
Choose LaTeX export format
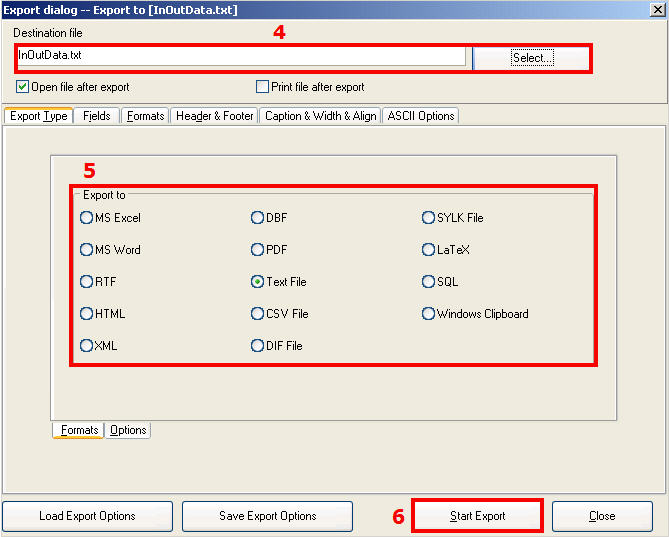point(429,250)
